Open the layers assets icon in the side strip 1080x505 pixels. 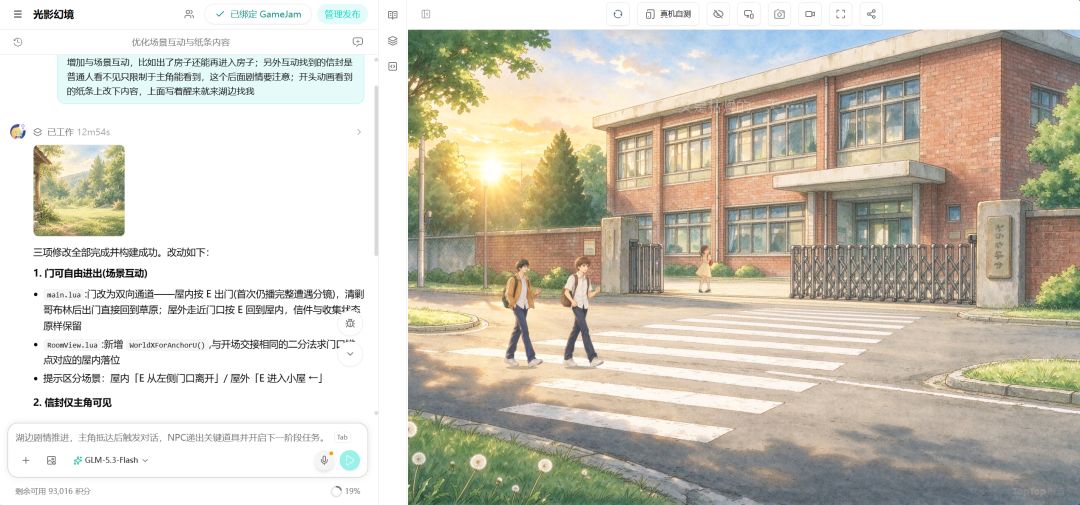[x=393, y=41]
